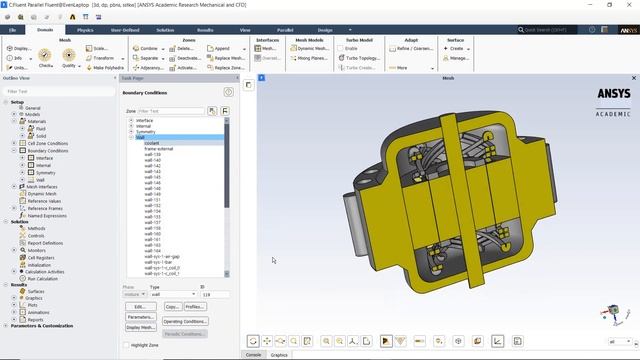
Task: Select the rotate view tool
Action: coord(253,341)
